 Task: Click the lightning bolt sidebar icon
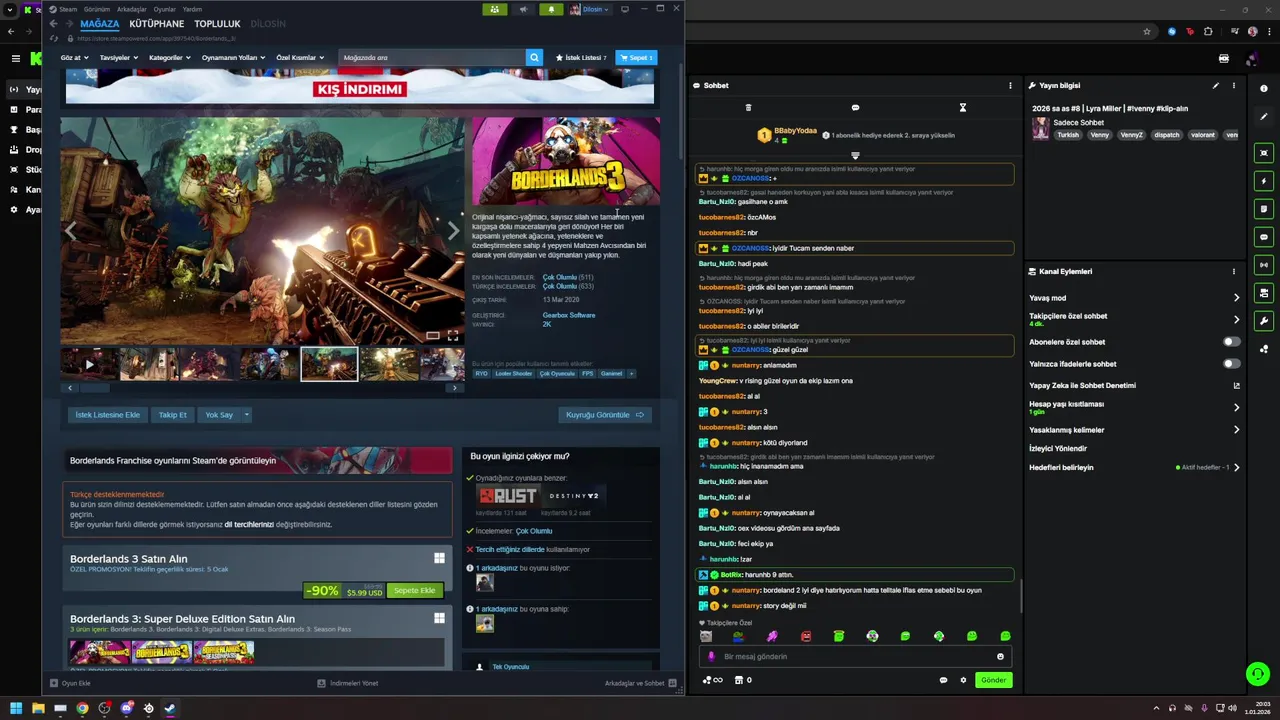tap(1265, 181)
